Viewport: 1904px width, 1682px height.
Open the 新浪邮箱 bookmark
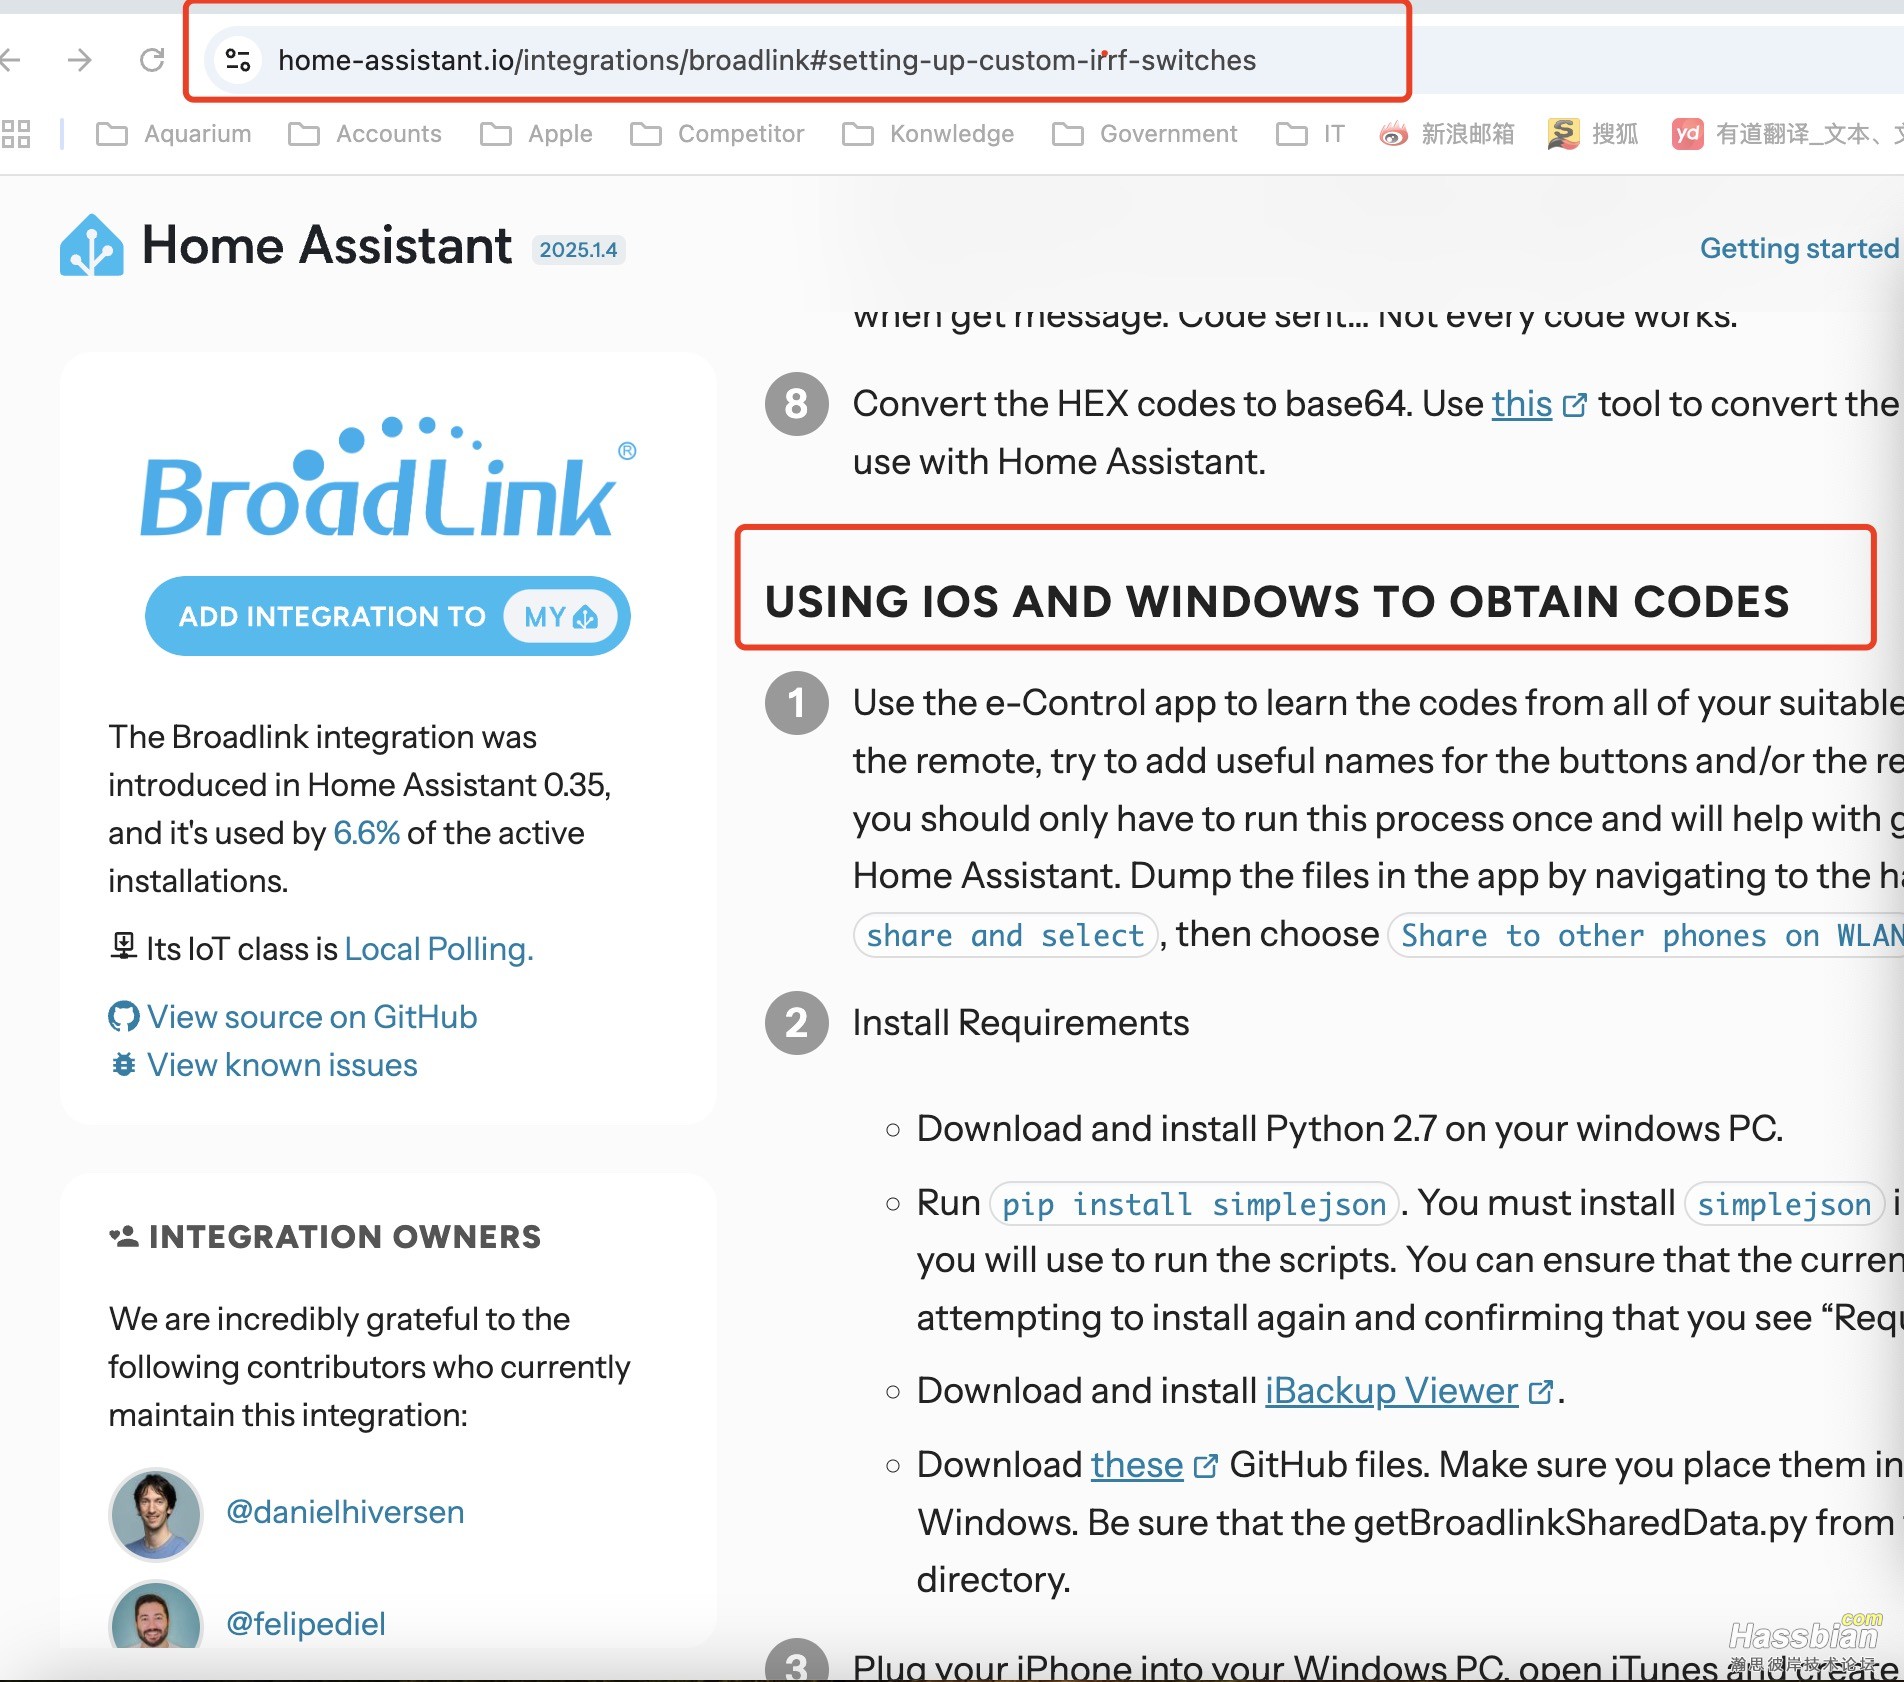(x=1447, y=134)
